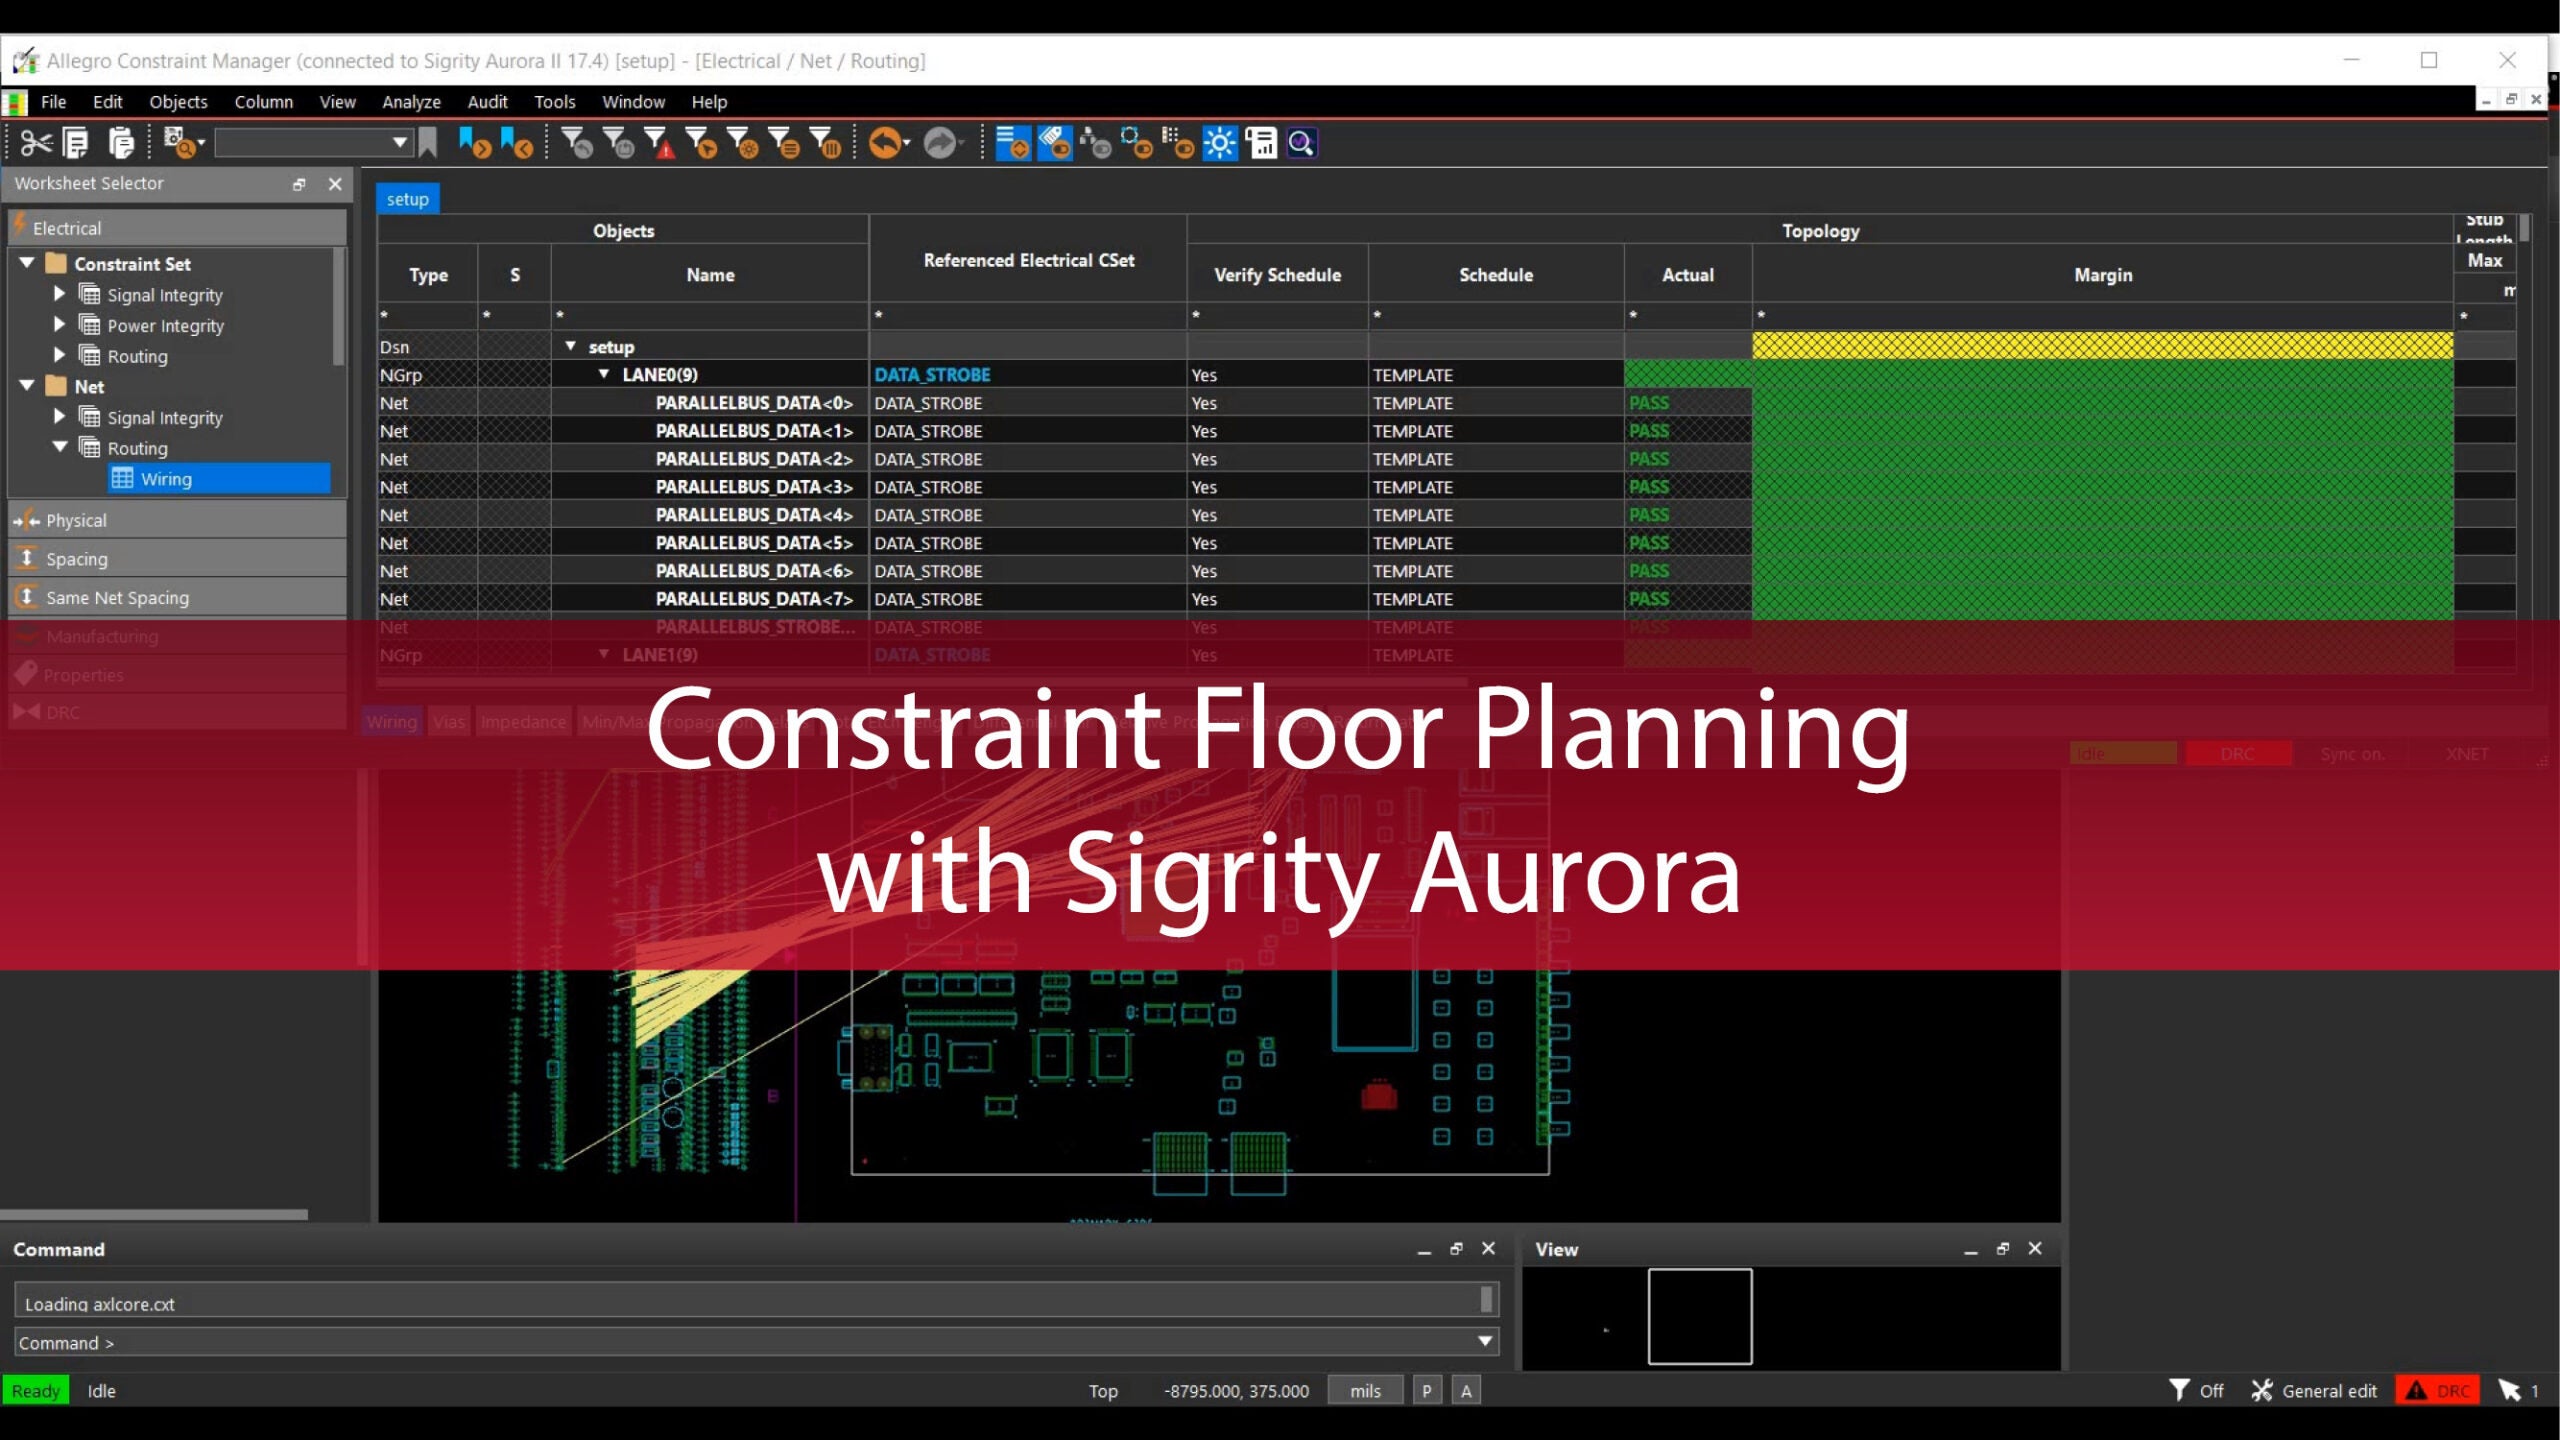Open the File menu
This screenshot has height=1440, width=2560.
(53, 102)
